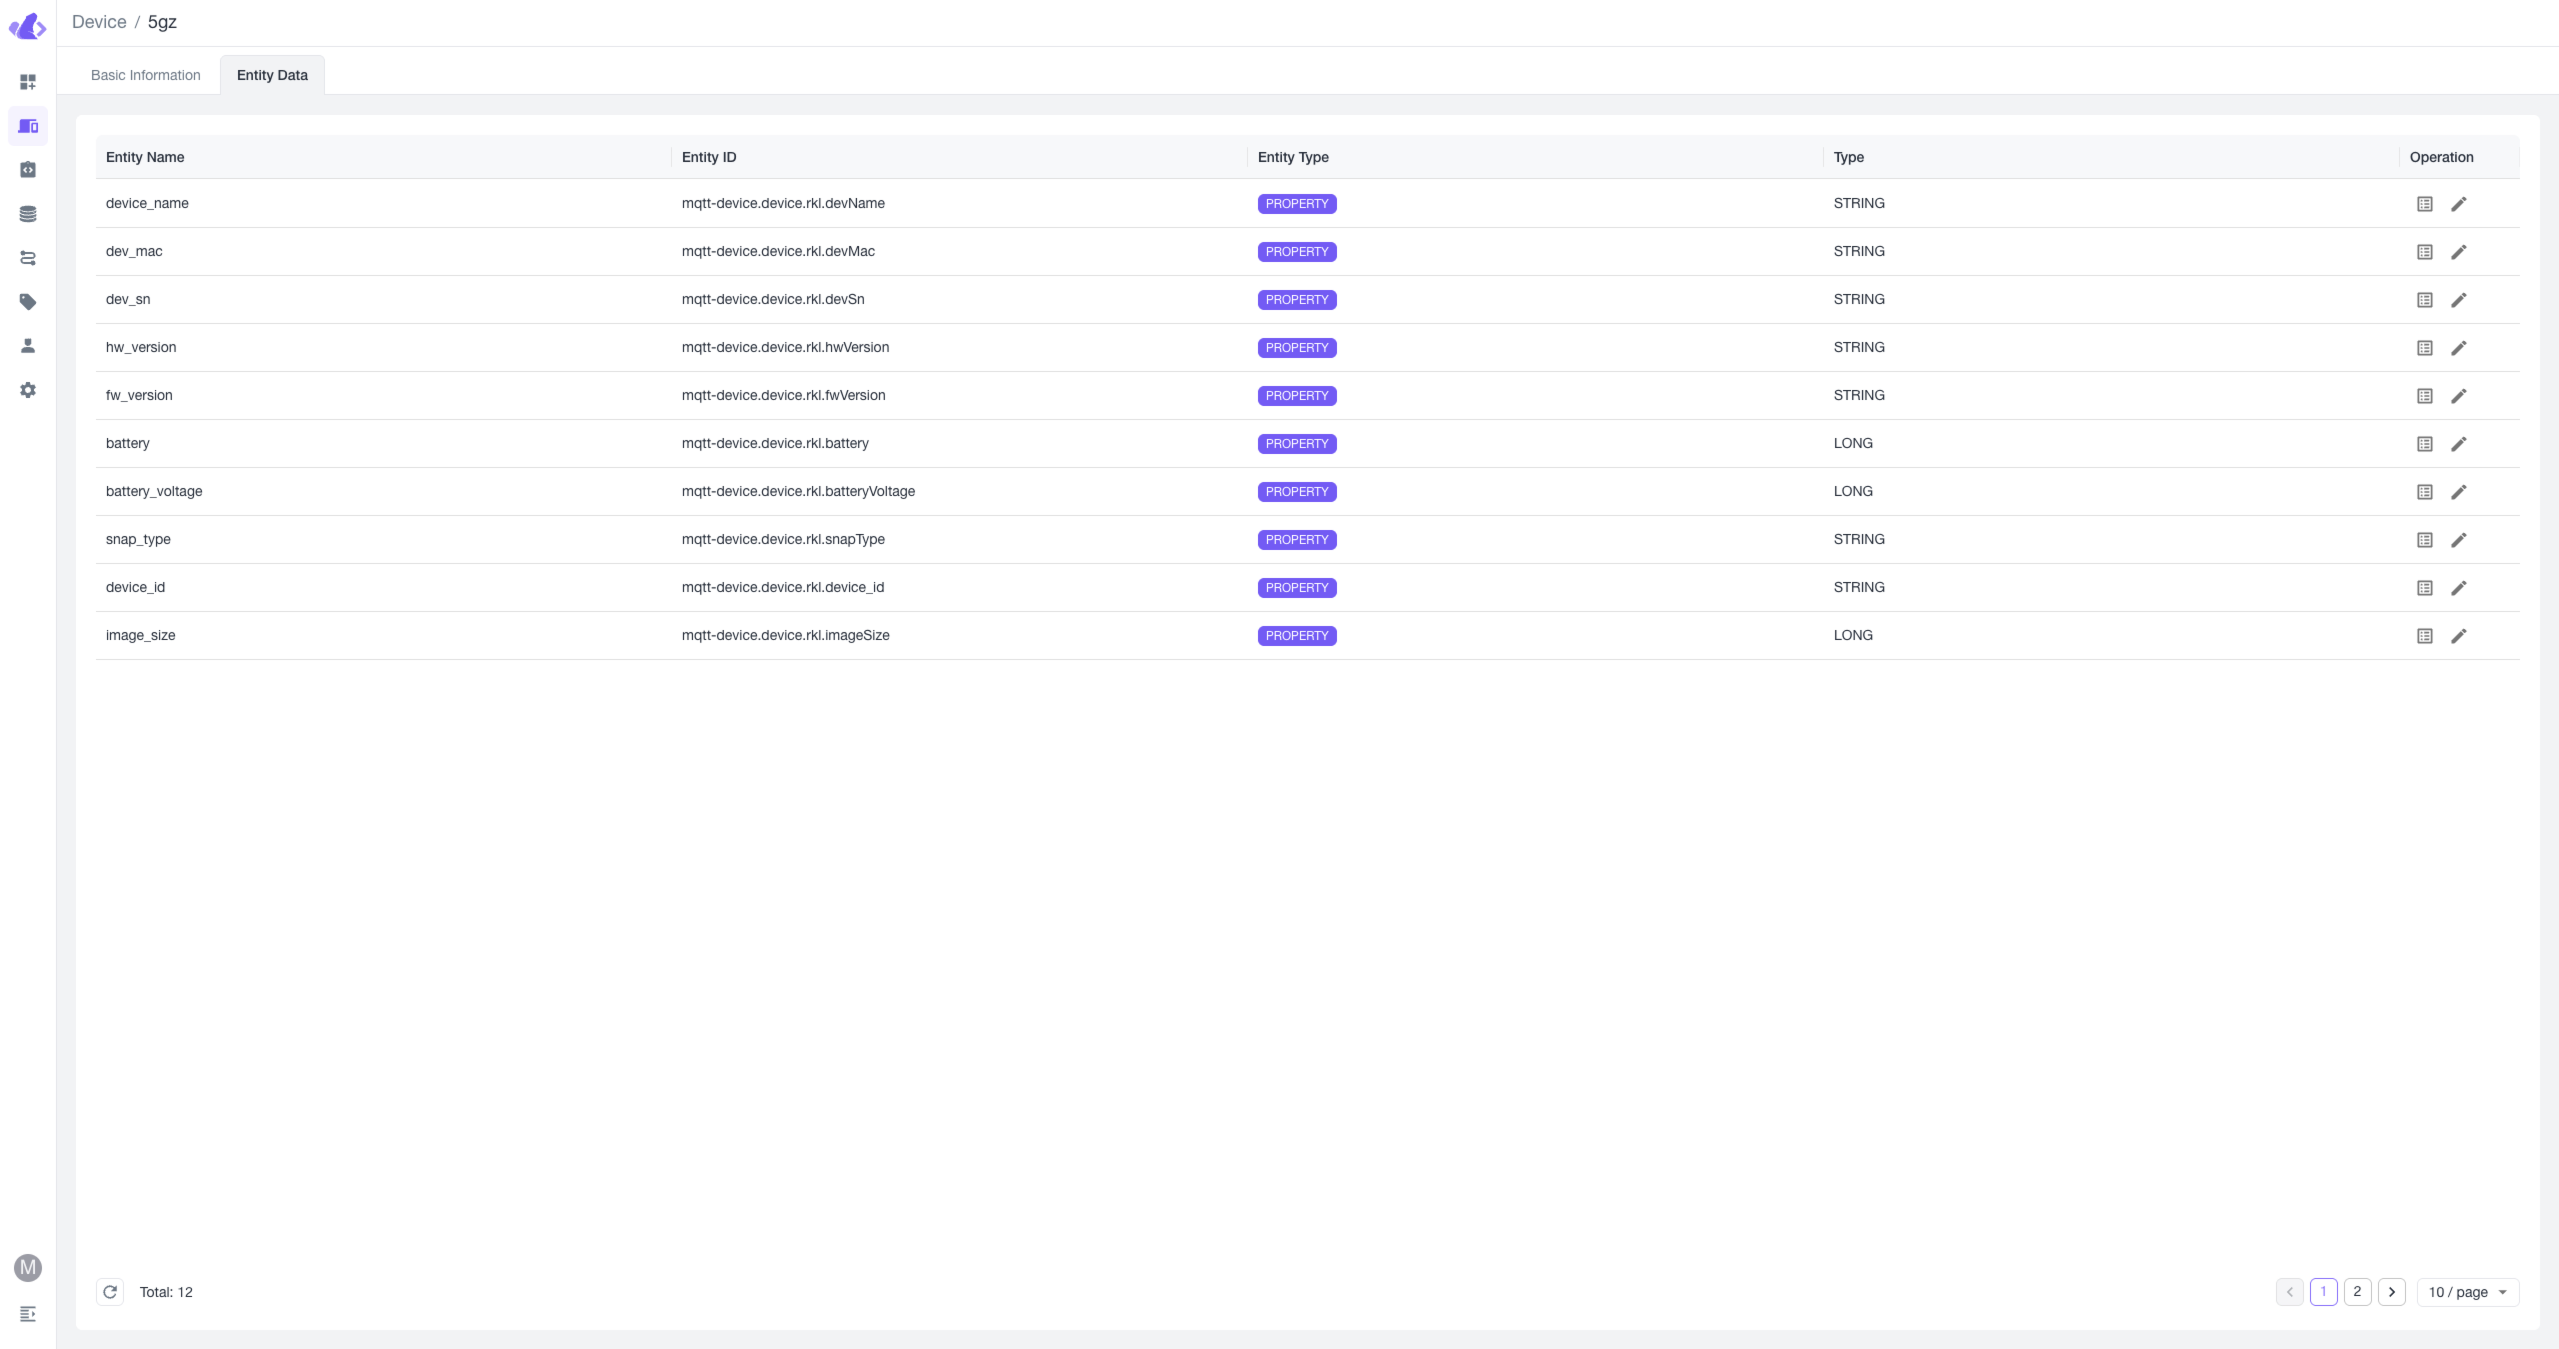
Task: Open the Dashboard icon in sidebar
Action: tap(28, 82)
